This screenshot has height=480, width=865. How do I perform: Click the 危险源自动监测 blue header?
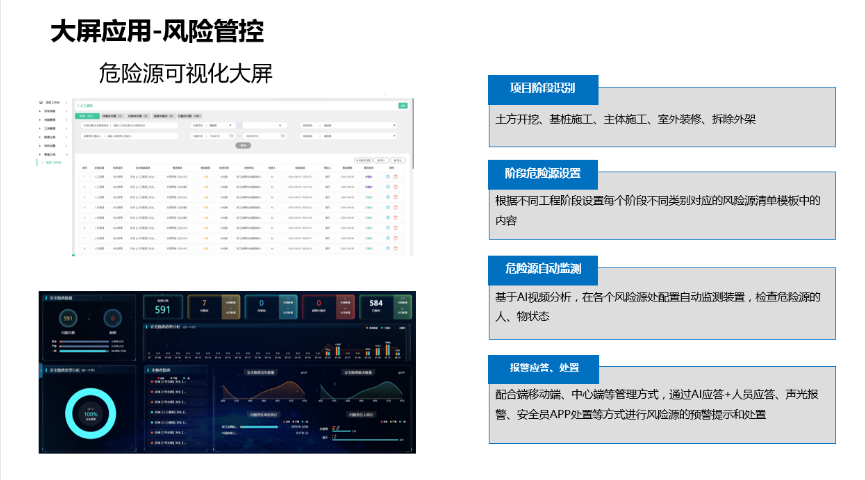pyautogui.click(x=543, y=269)
